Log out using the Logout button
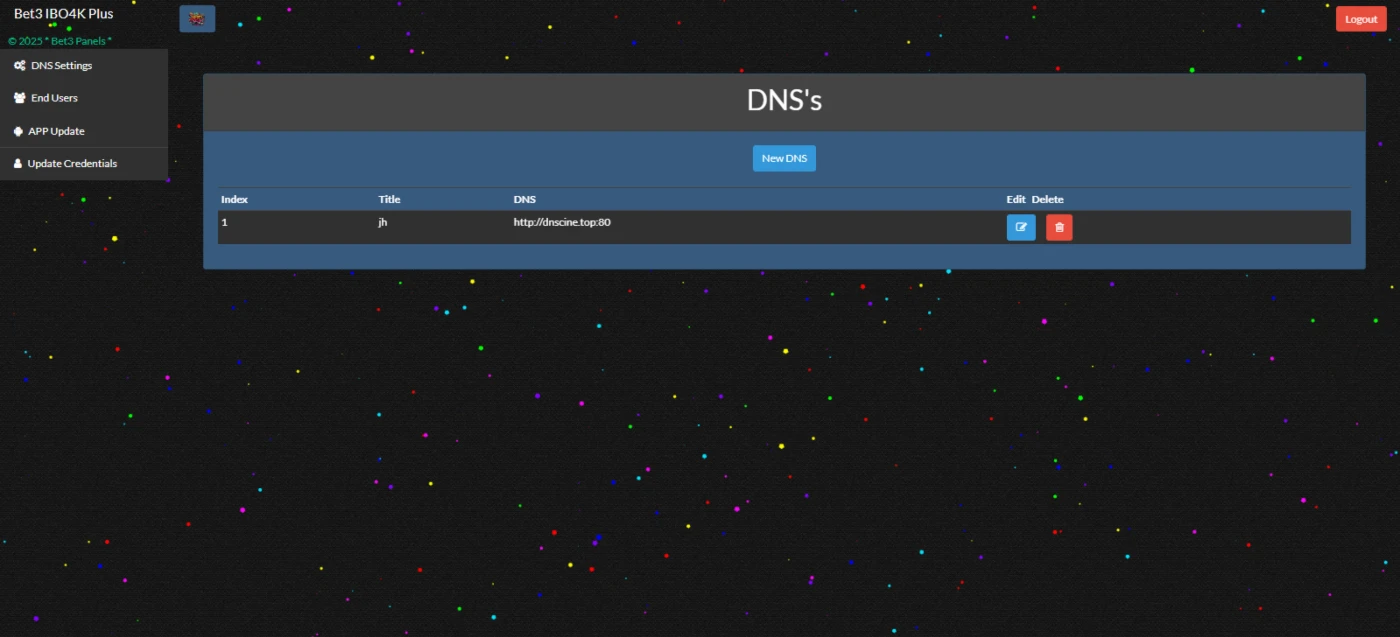 coord(1361,19)
